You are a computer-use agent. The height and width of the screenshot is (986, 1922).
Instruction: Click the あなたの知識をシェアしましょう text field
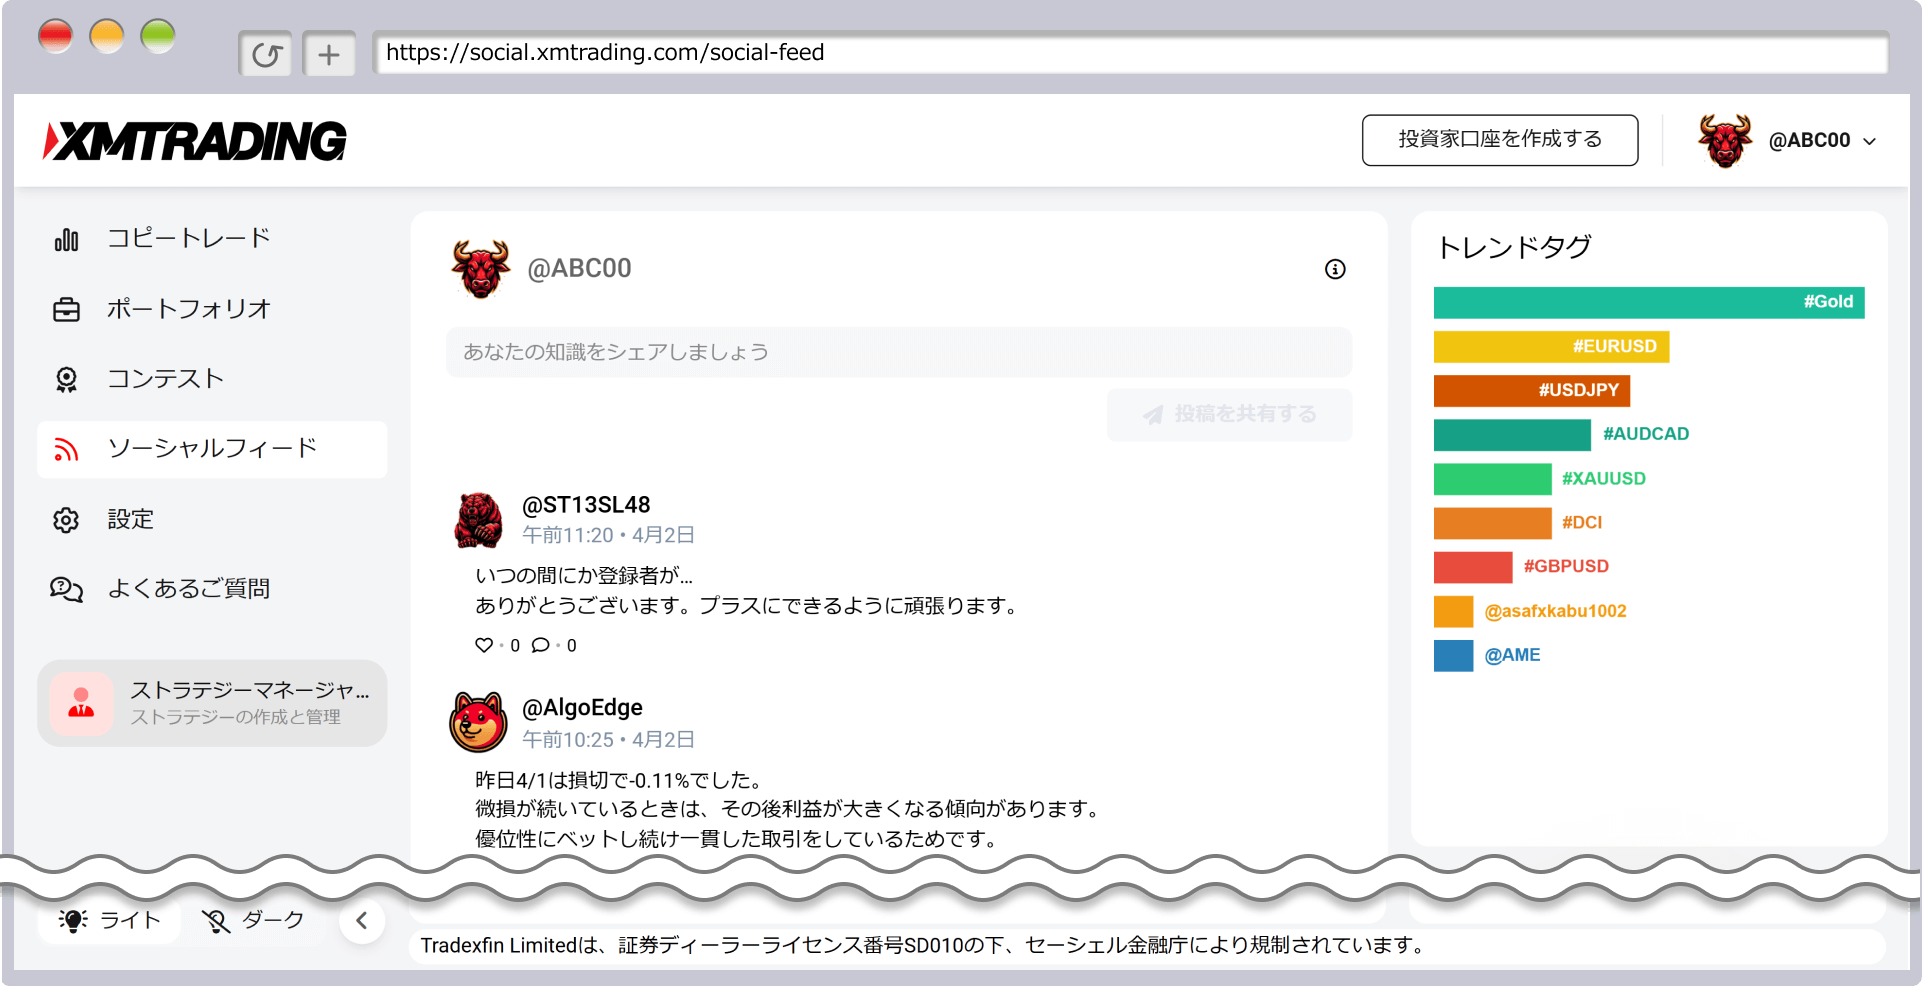(x=898, y=352)
